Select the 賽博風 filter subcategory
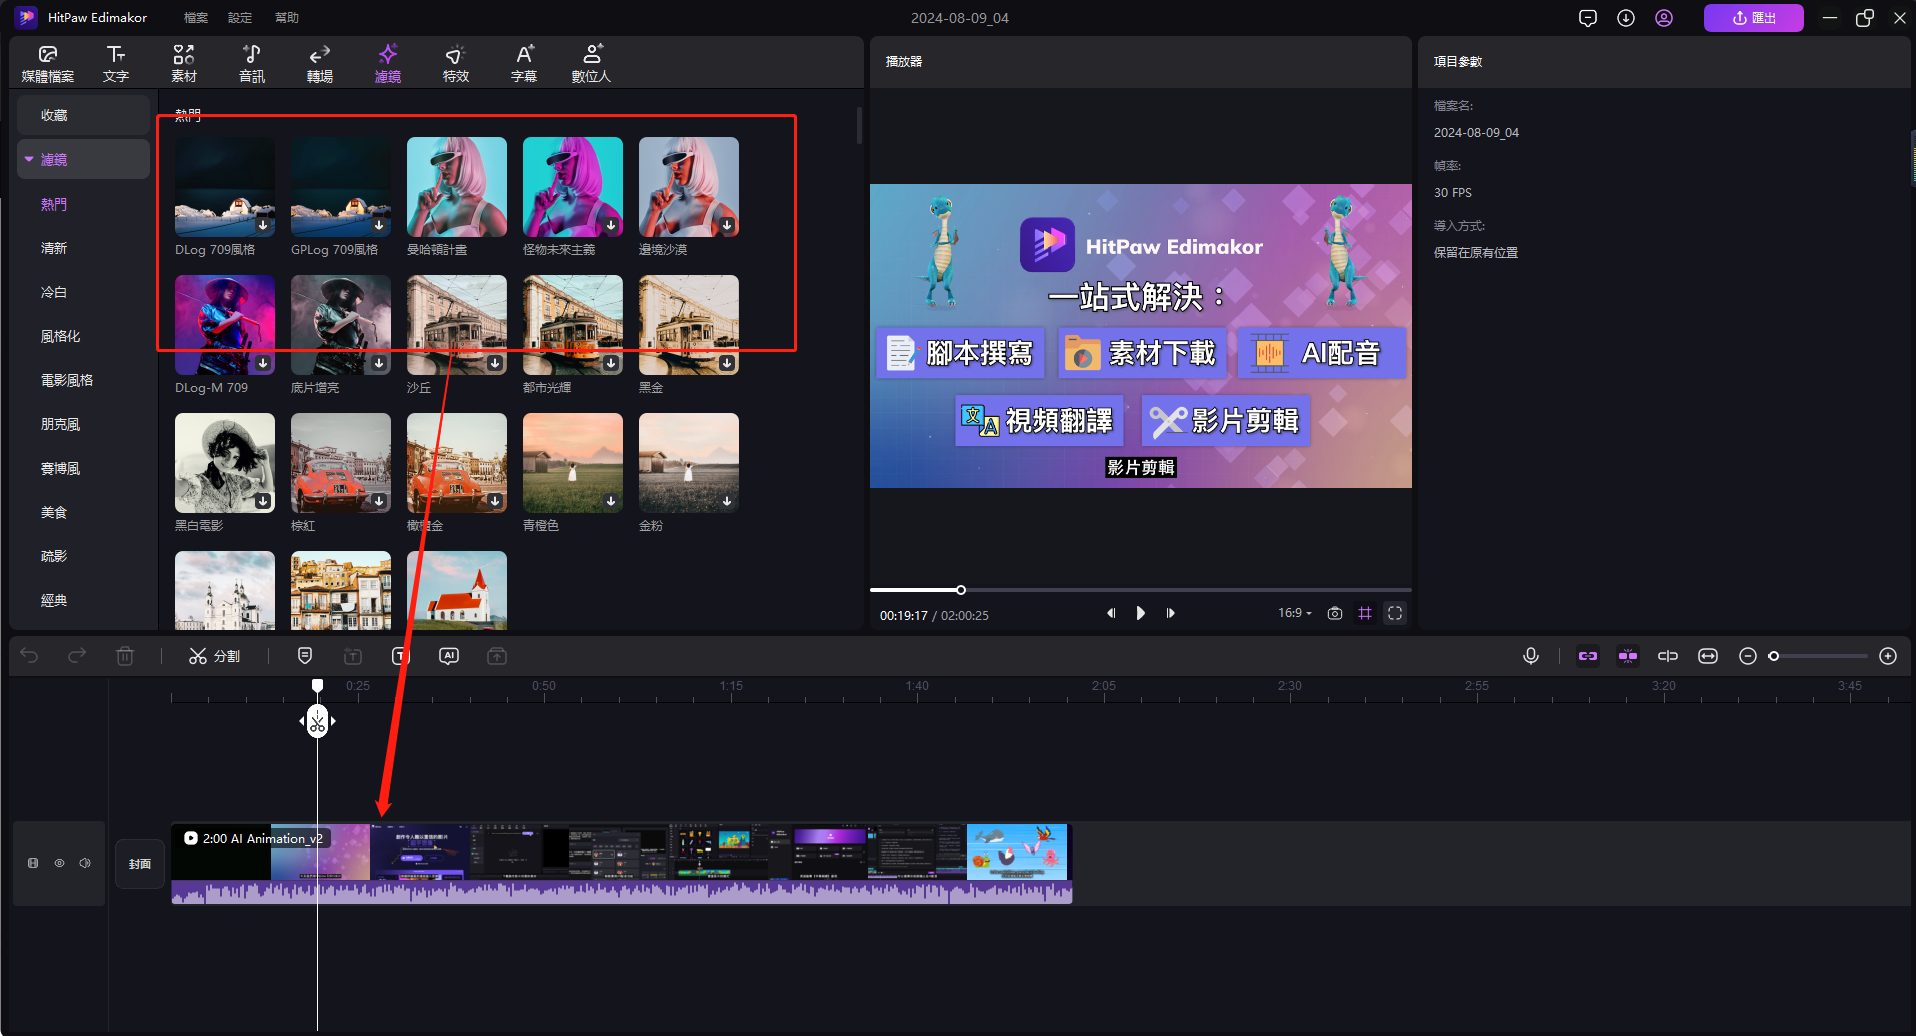The height and width of the screenshot is (1036, 1916). pos(60,468)
